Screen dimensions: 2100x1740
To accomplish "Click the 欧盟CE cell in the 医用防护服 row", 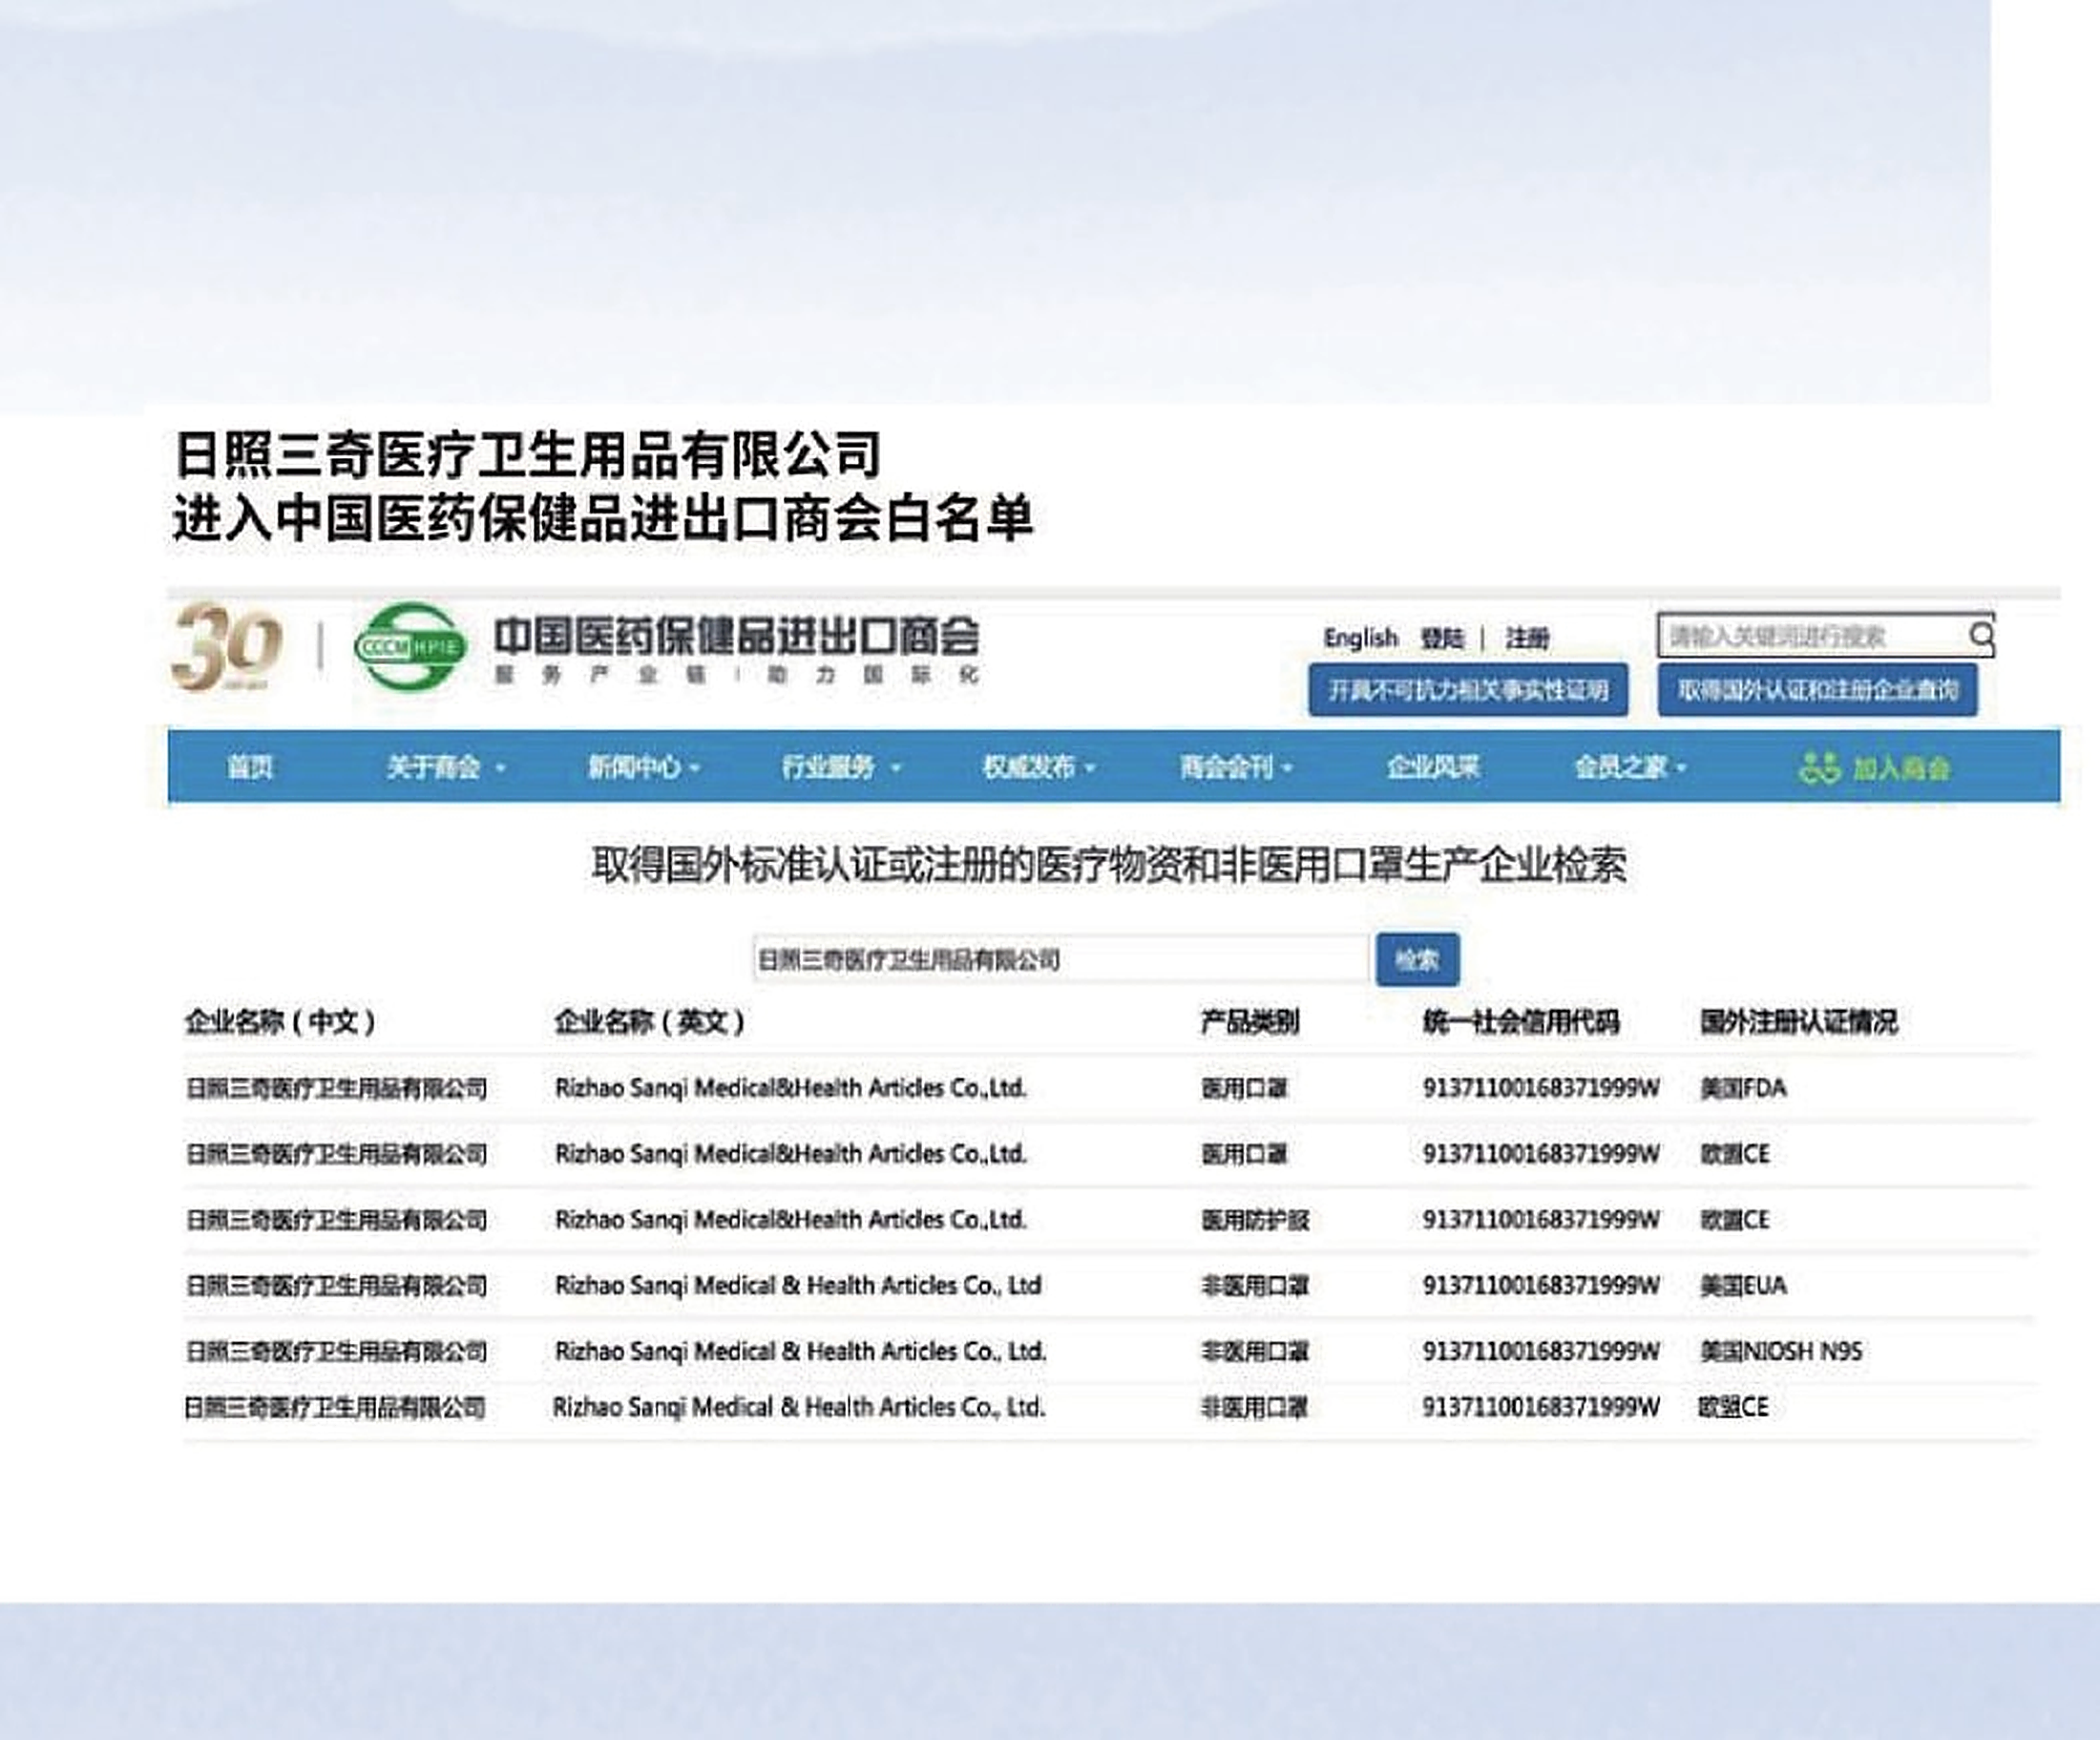I will 1735,1220.
